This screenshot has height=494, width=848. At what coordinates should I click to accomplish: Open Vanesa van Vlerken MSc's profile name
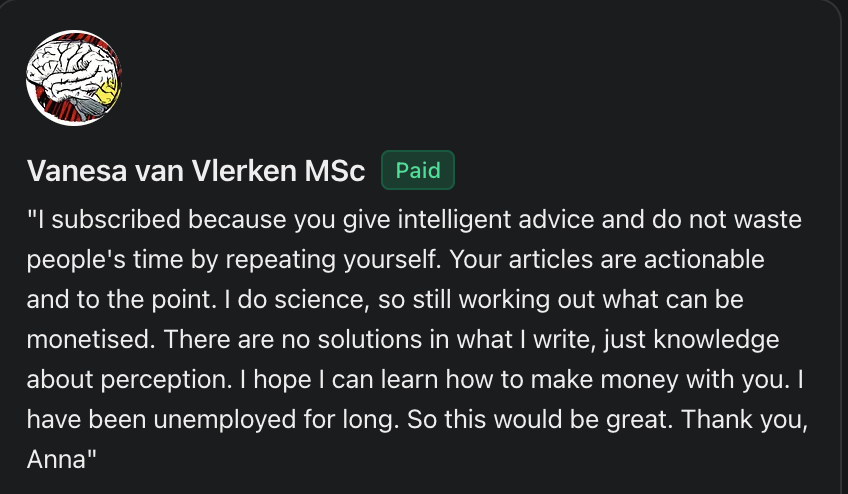(196, 171)
